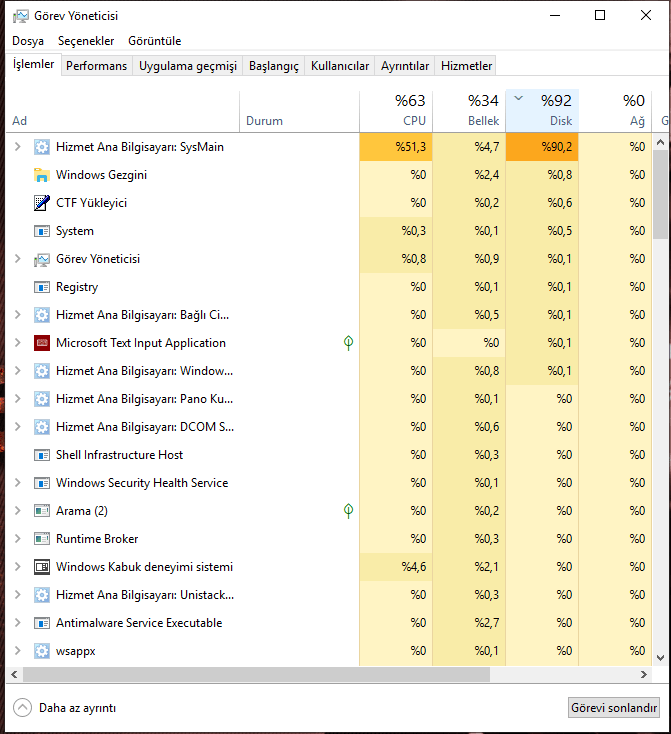The width and height of the screenshot is (671, 734).
Task: Sort by the CPU column header
Action: tap(396, 111)
